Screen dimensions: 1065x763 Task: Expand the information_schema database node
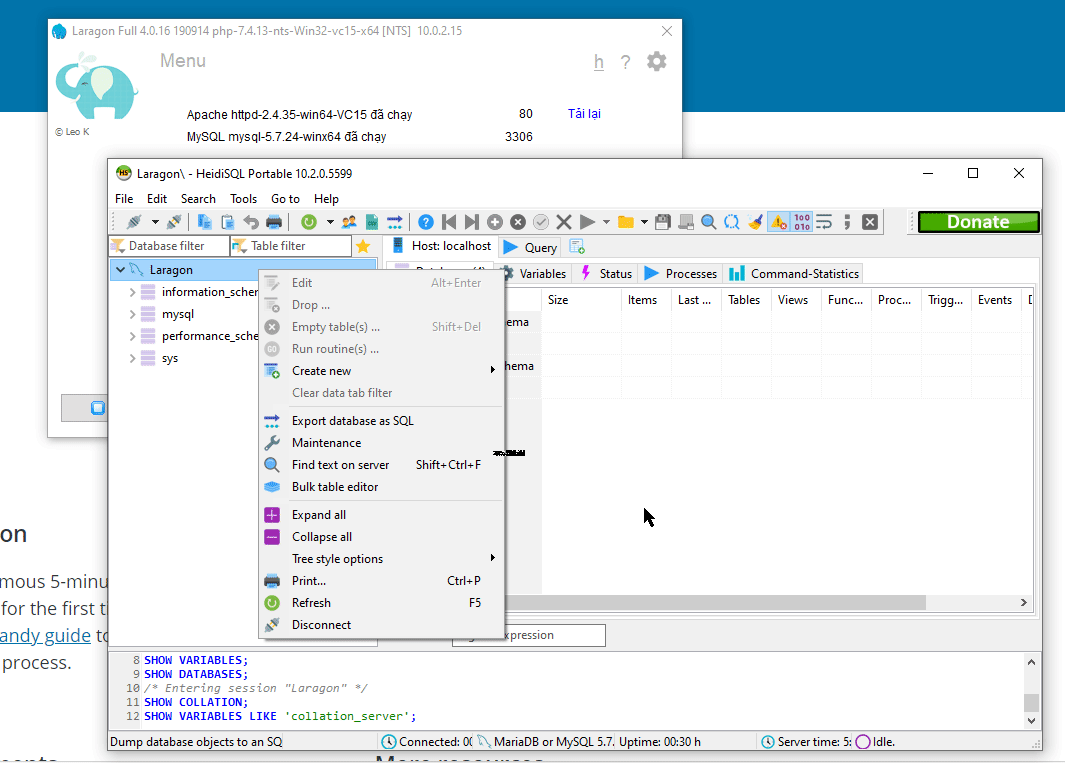(132, 292)
